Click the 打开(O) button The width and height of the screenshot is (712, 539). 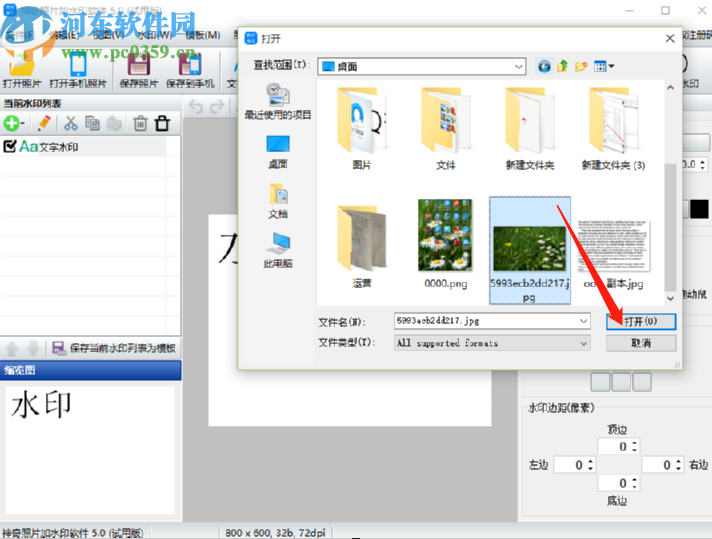(641, 321)
